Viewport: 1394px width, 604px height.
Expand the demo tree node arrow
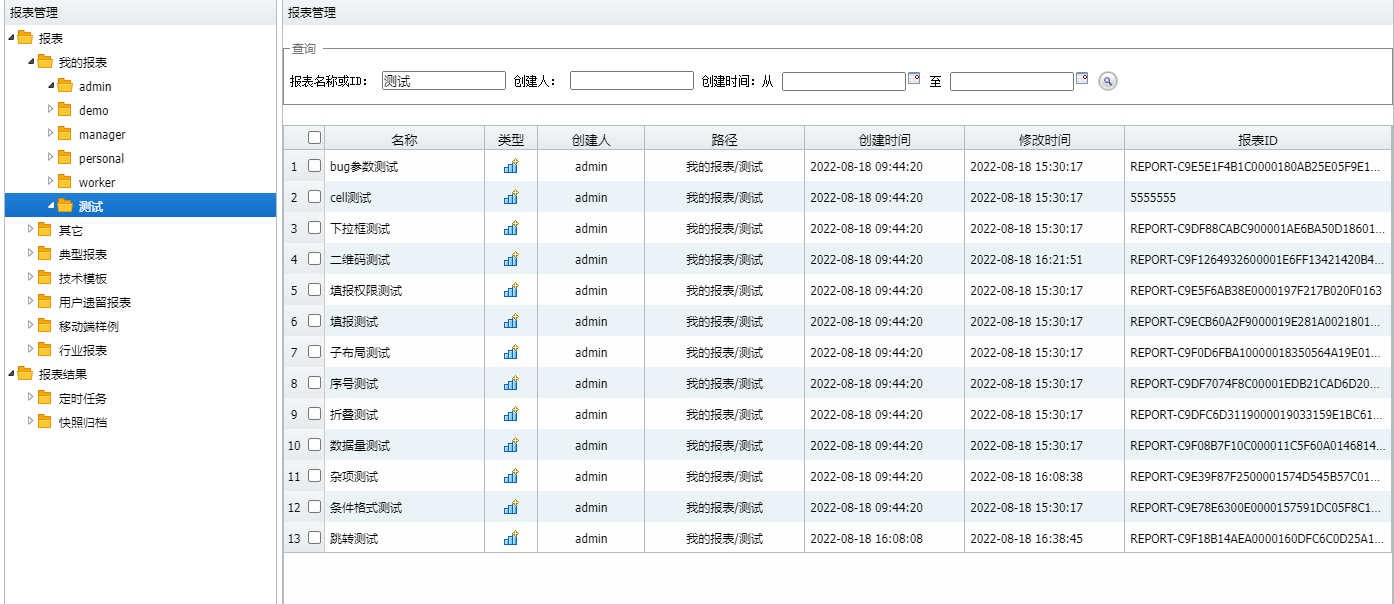[51, 109]
